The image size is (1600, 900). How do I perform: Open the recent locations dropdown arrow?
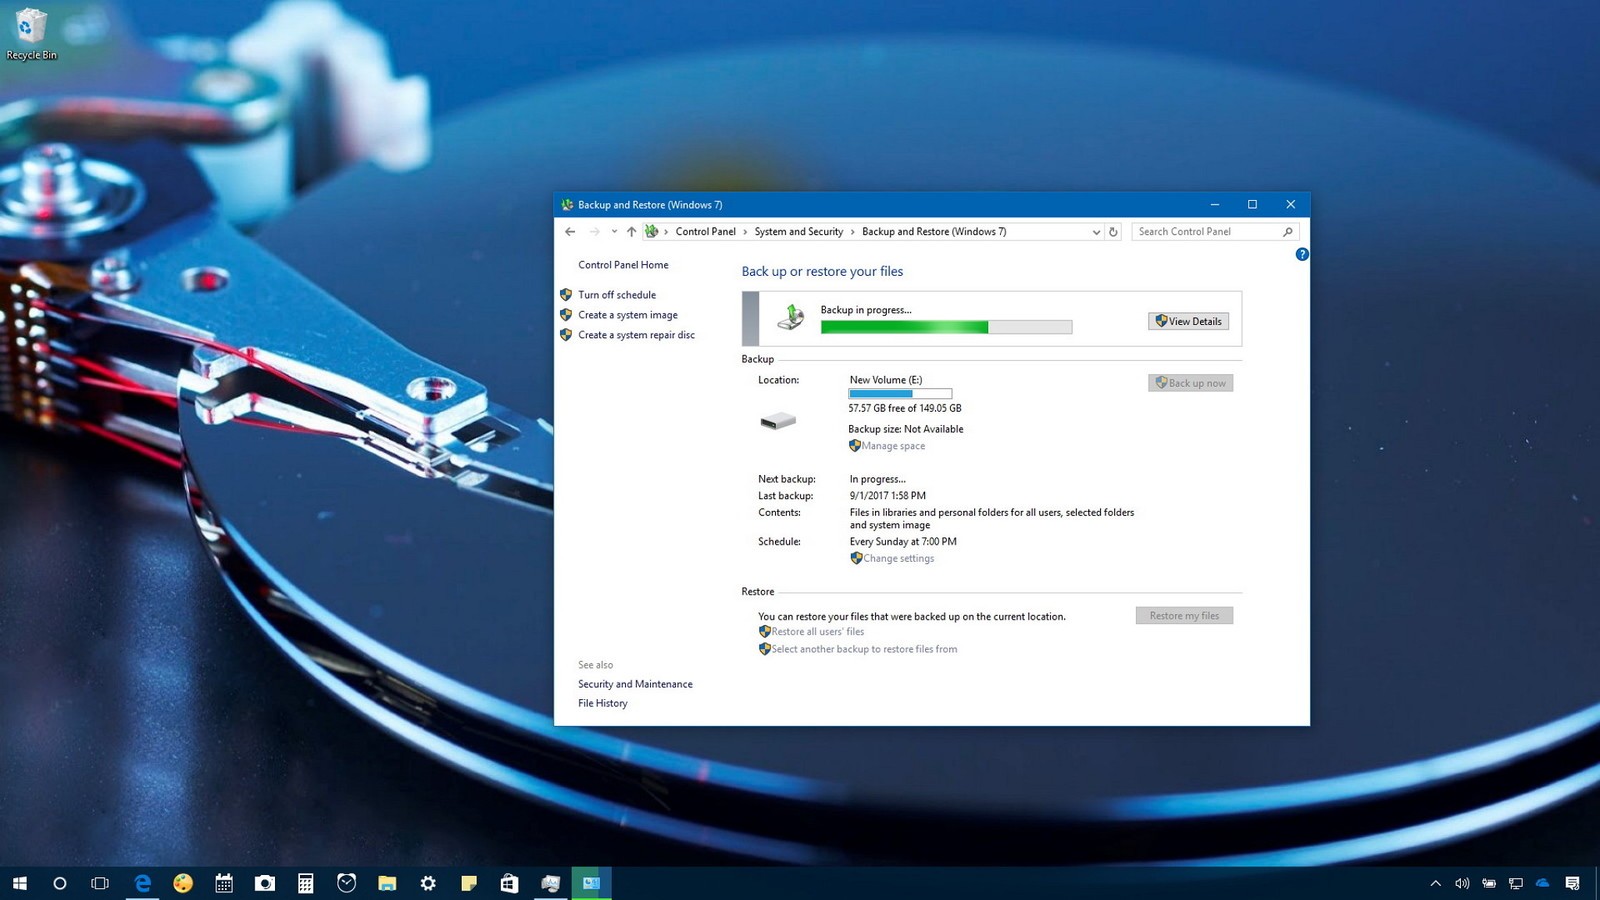click(614, 232)
